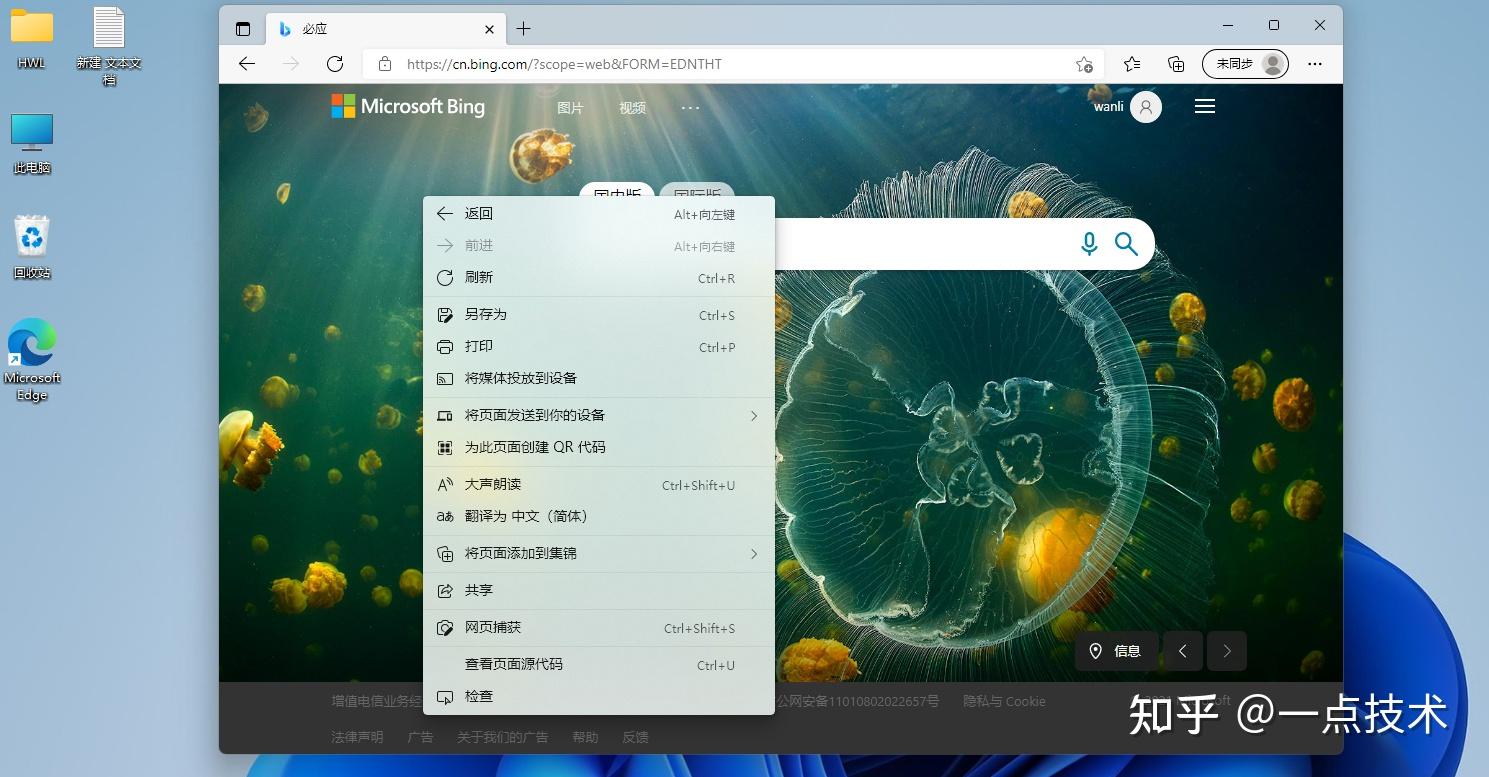Viewport: 1489px width, 777px height.
Task: Click the browser back arrow in the toolbar
Action: pyautogui.click(x=247, y=64)
